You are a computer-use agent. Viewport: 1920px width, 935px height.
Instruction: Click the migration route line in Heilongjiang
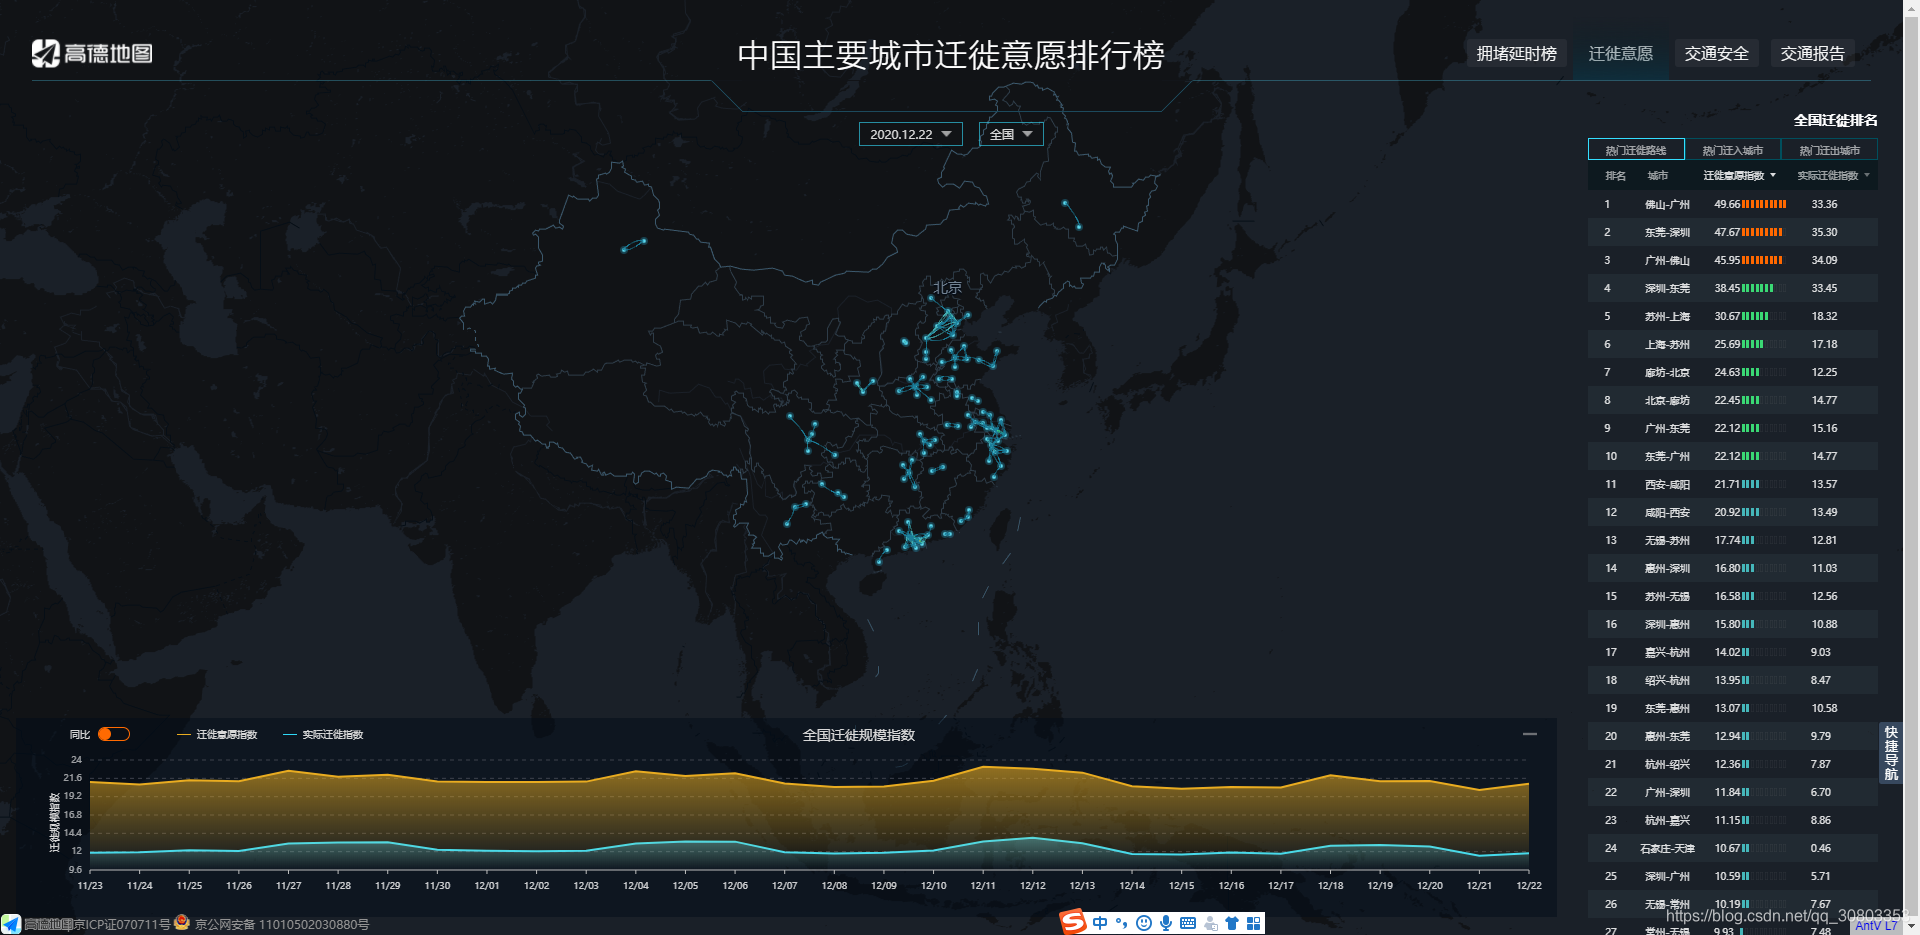click(1071, 214)
